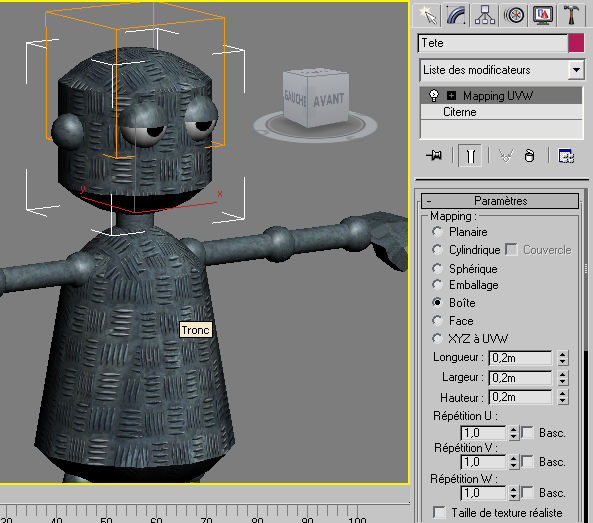Click the Répétition V value field

click(x=483, y=462)
